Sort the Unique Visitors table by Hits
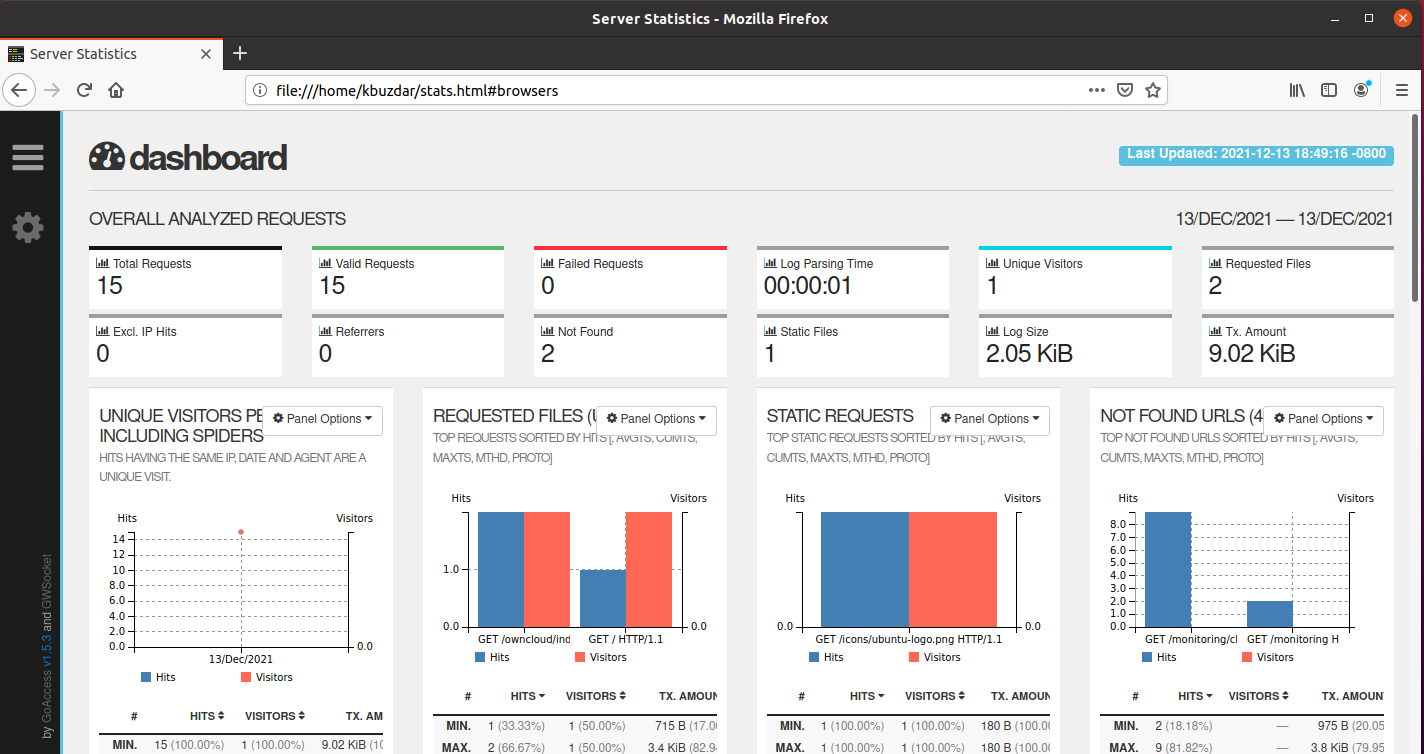1424x754 pixels. tap(207, 716)
